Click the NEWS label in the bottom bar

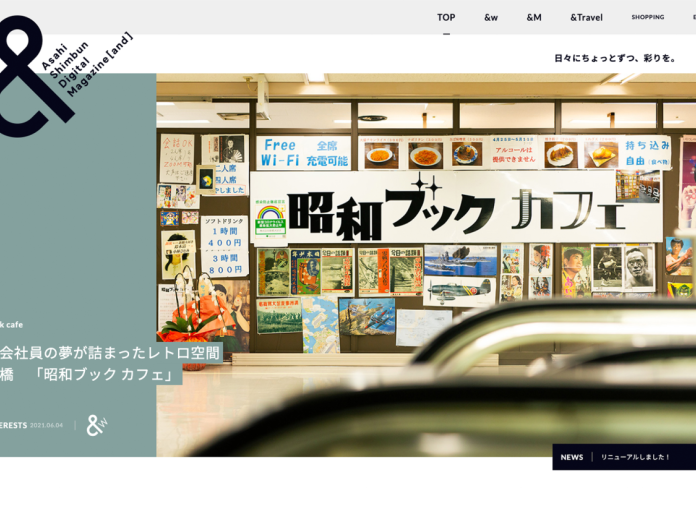572,457
